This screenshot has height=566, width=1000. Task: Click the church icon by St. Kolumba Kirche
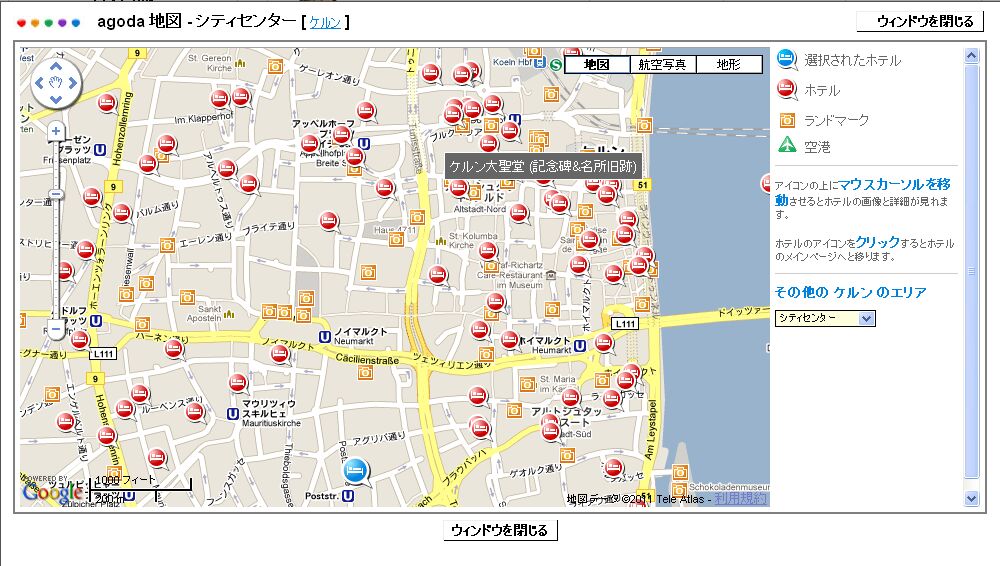coord(441,241)
